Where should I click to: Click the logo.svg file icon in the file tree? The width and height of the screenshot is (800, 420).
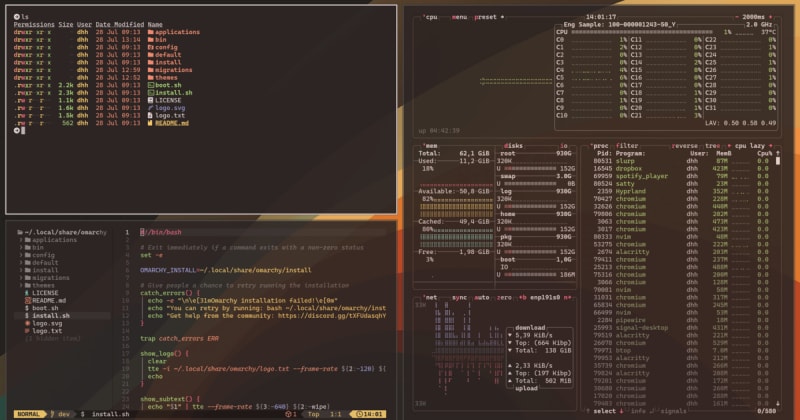point(27,323)
